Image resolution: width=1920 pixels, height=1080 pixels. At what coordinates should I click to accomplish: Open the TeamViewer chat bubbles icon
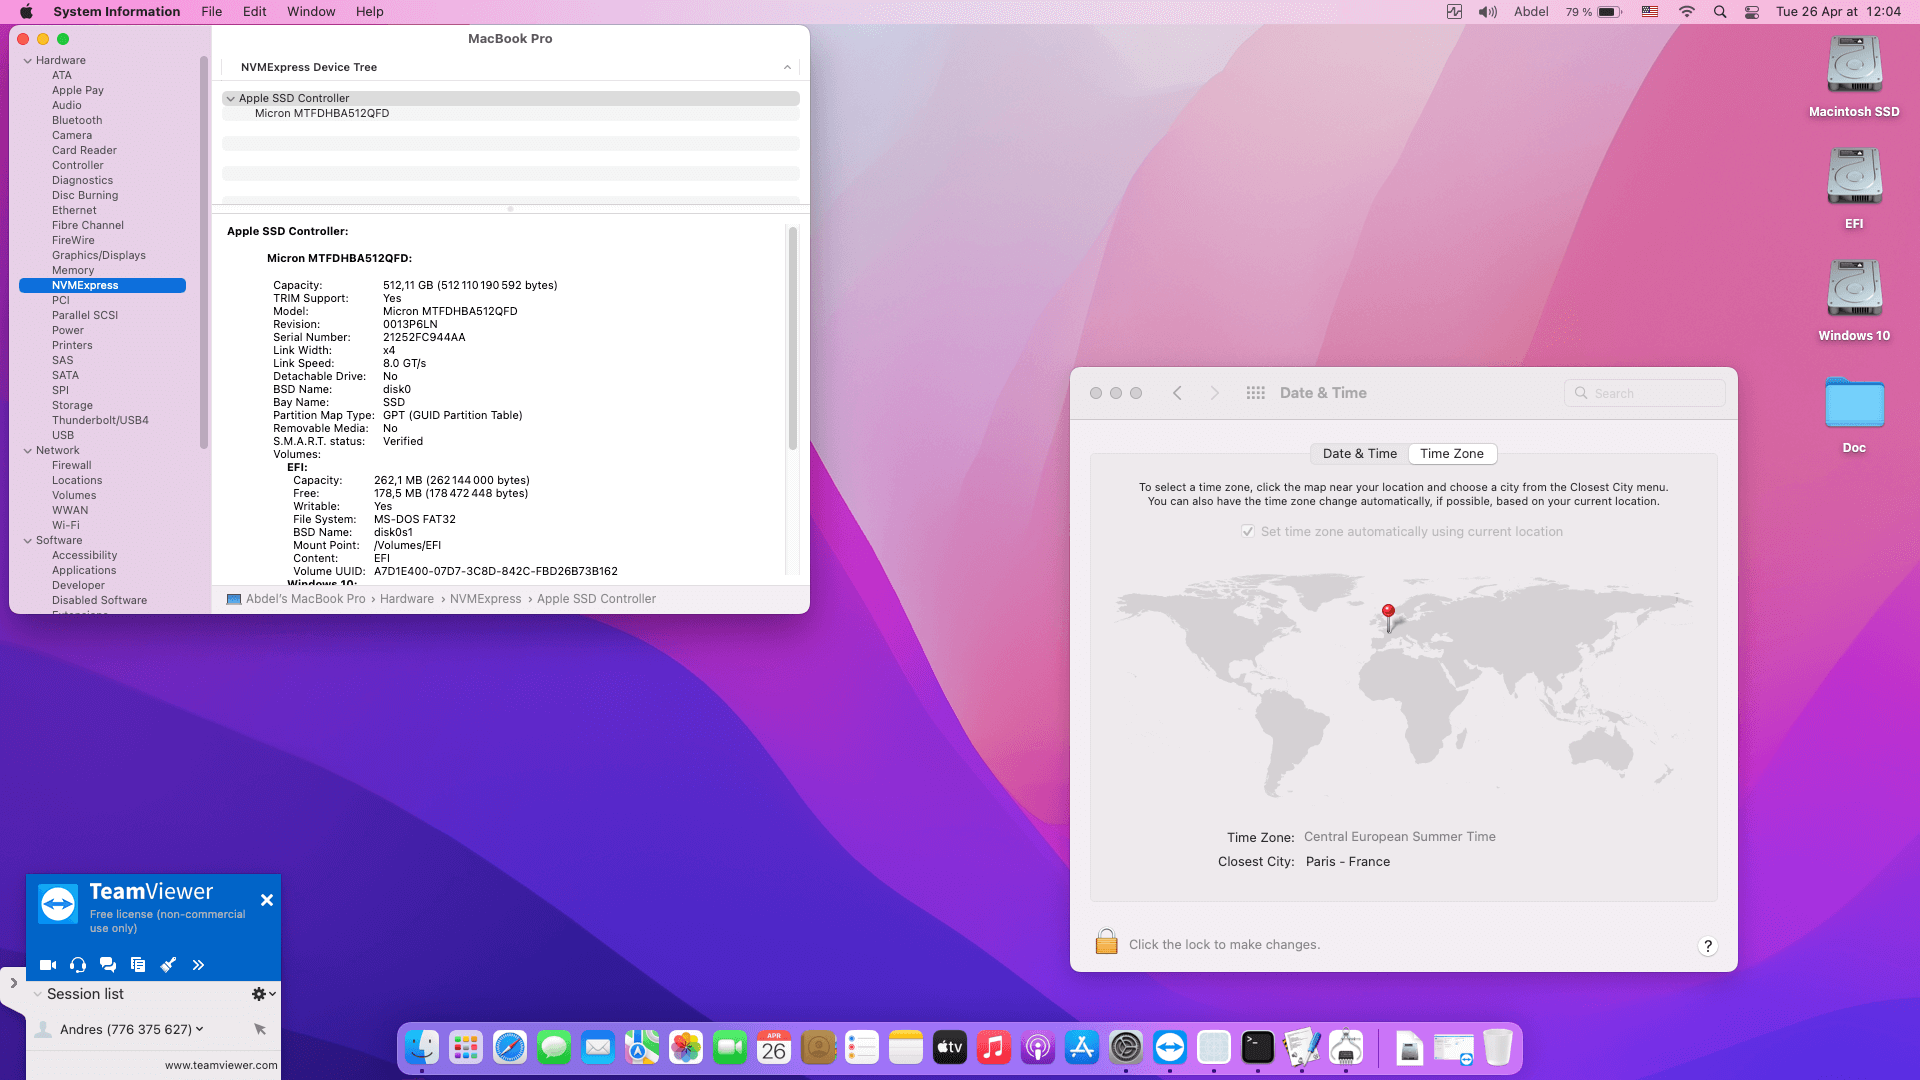(x=108, y=965)
